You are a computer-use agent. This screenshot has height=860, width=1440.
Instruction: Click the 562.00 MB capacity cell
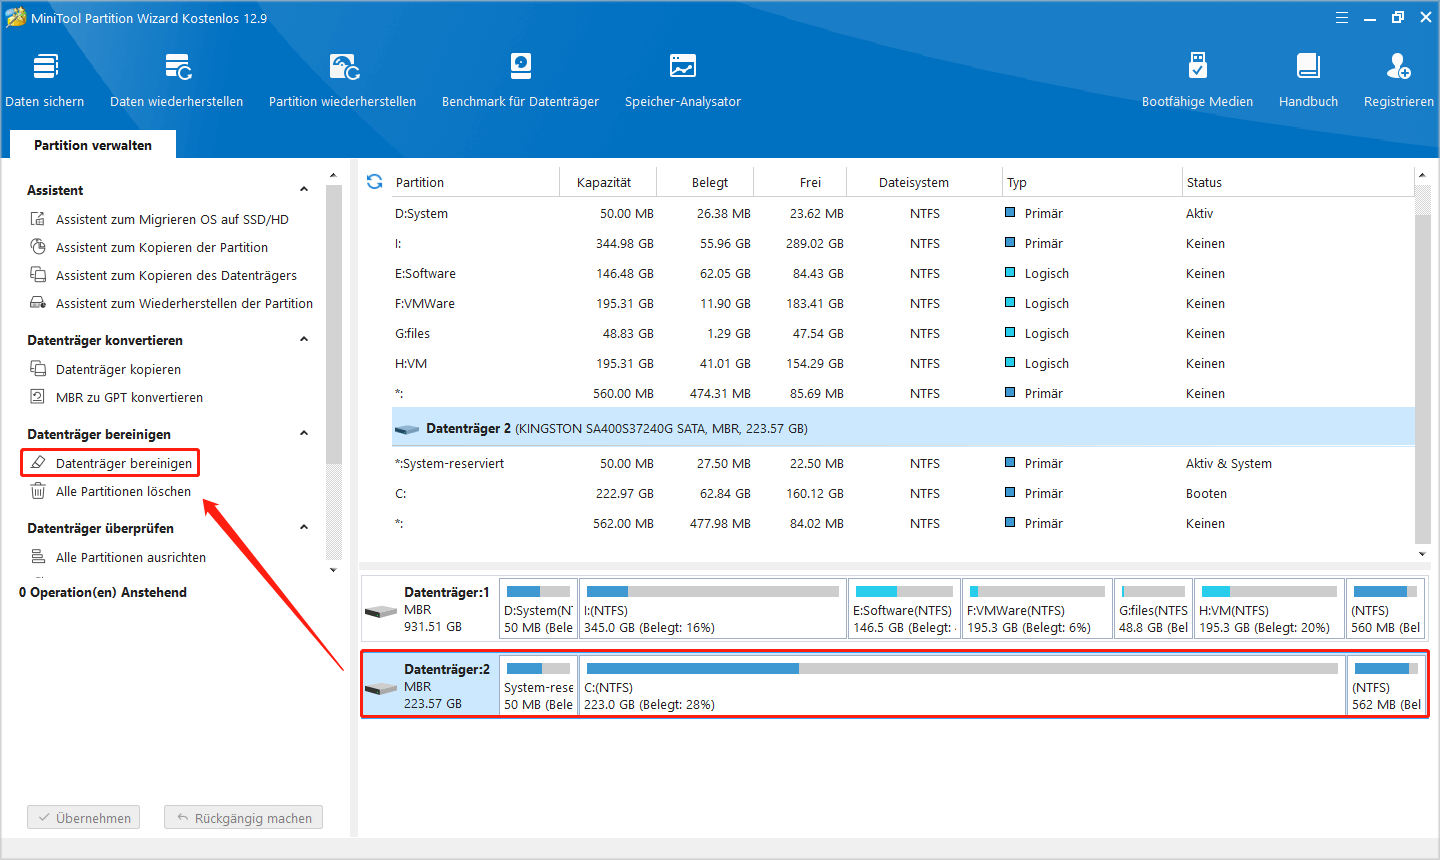pos(623,523)
